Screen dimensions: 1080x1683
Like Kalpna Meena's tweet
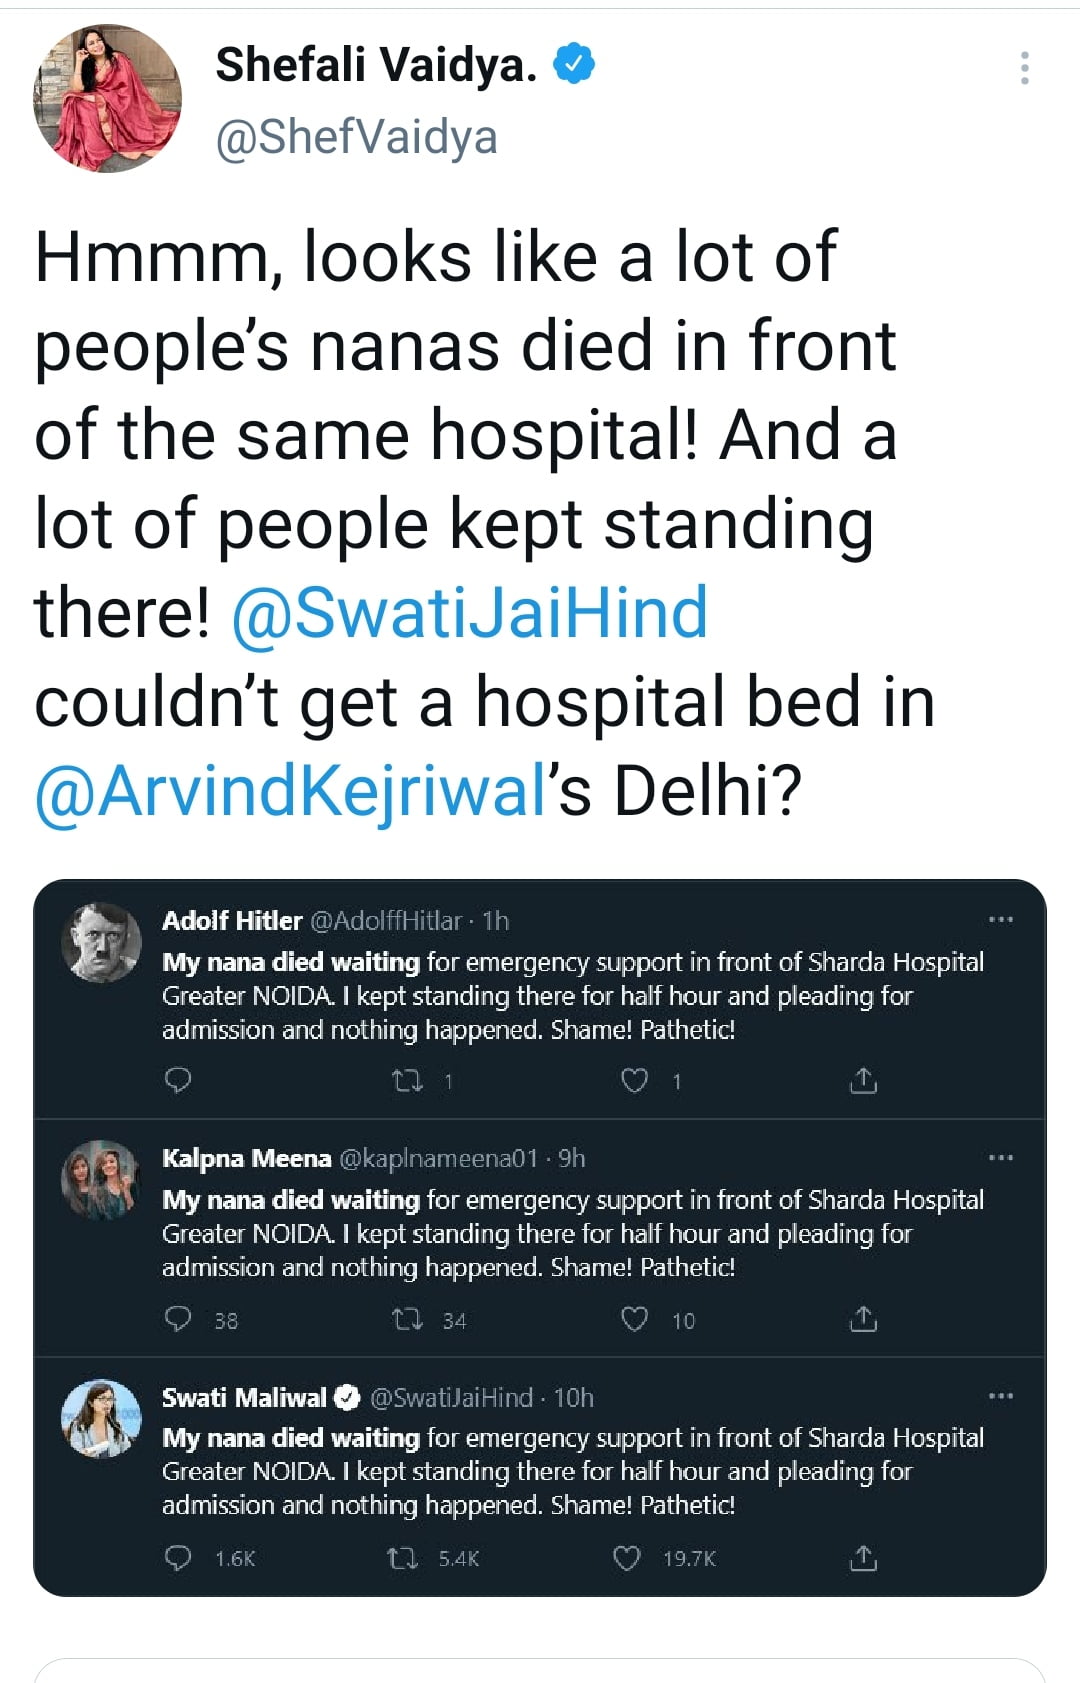pos(635,1320)
